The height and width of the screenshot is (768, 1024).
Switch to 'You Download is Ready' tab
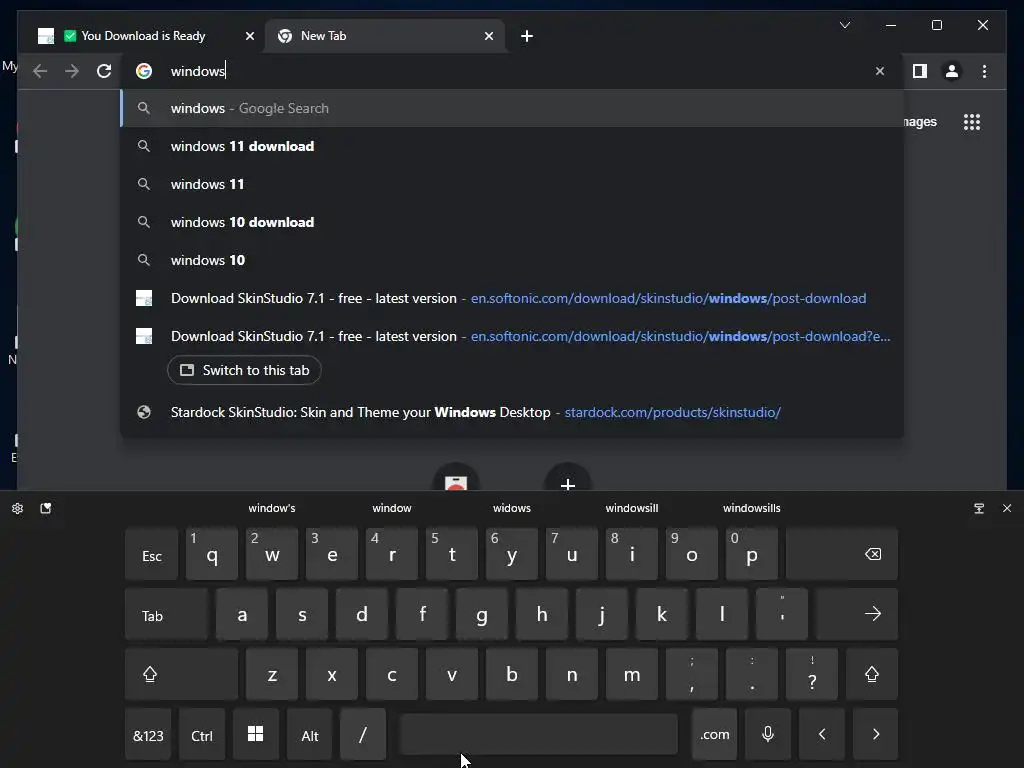click(142, 36)
